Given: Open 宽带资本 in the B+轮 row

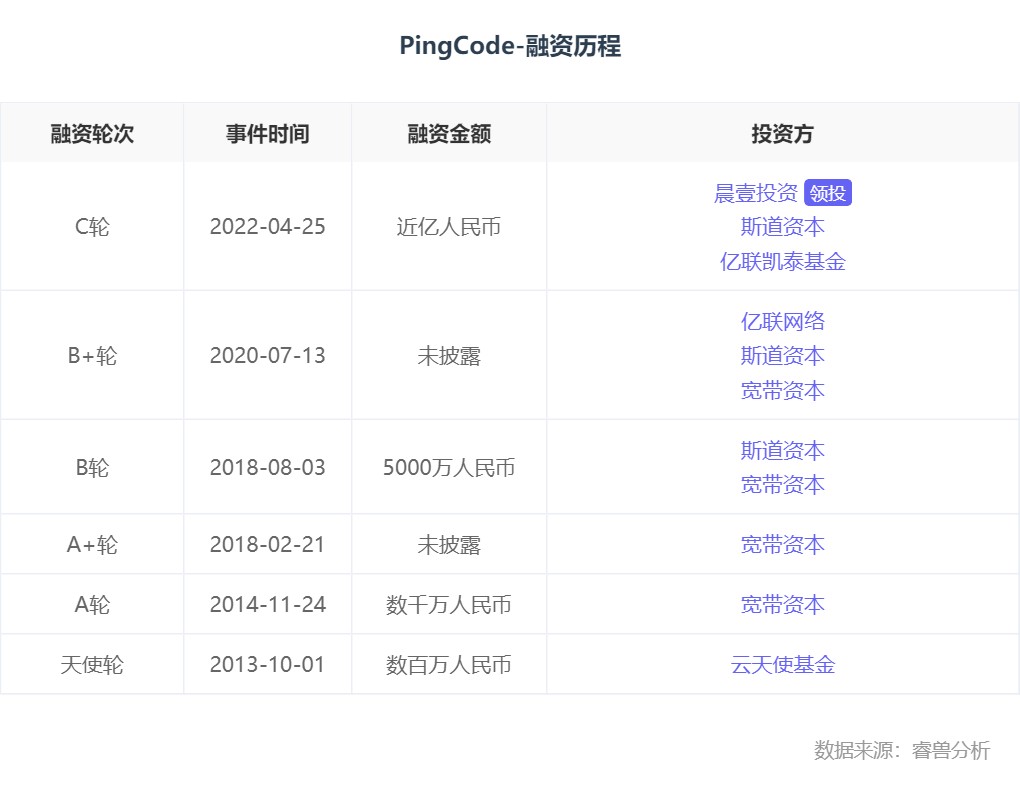Looking at the screenshot, I should 783,390.
